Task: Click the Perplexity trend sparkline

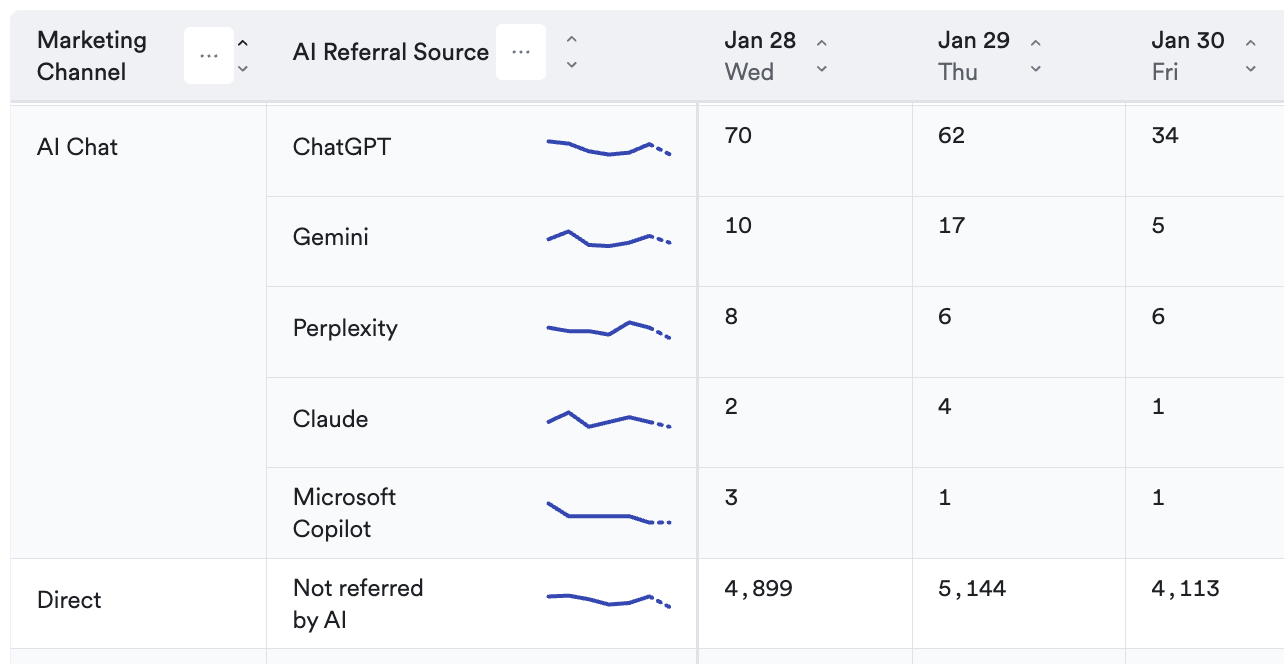Action: click(608, 330)
